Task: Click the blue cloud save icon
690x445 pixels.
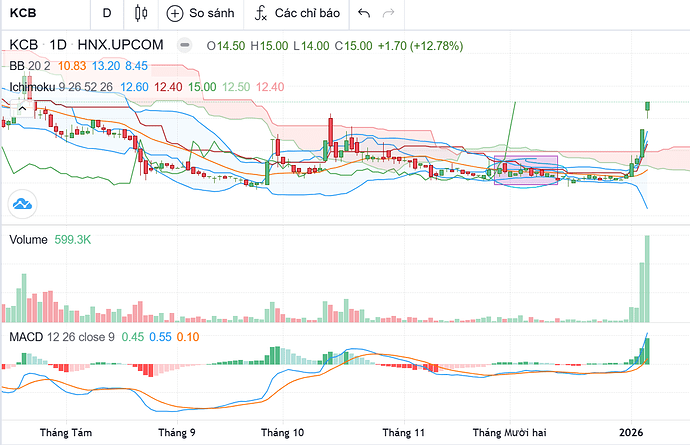Action: pyautogui.click(x=22, y=204)
